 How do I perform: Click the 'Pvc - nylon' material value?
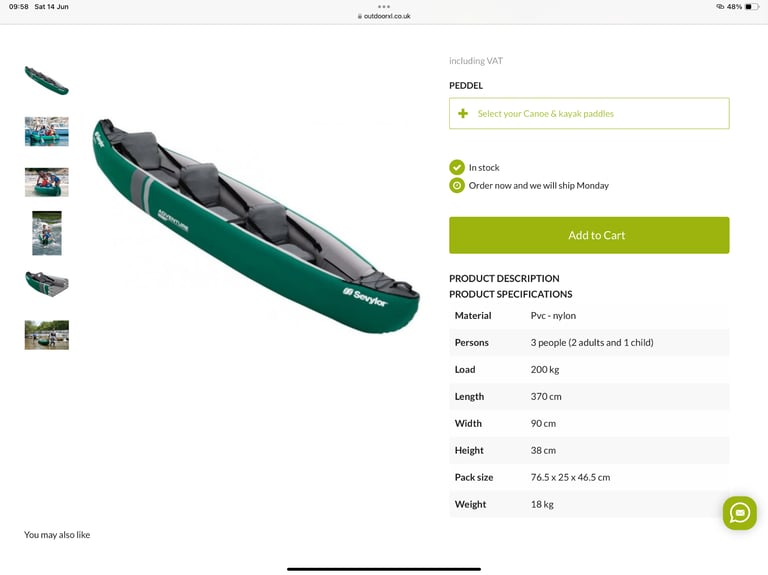pos(553,315)
